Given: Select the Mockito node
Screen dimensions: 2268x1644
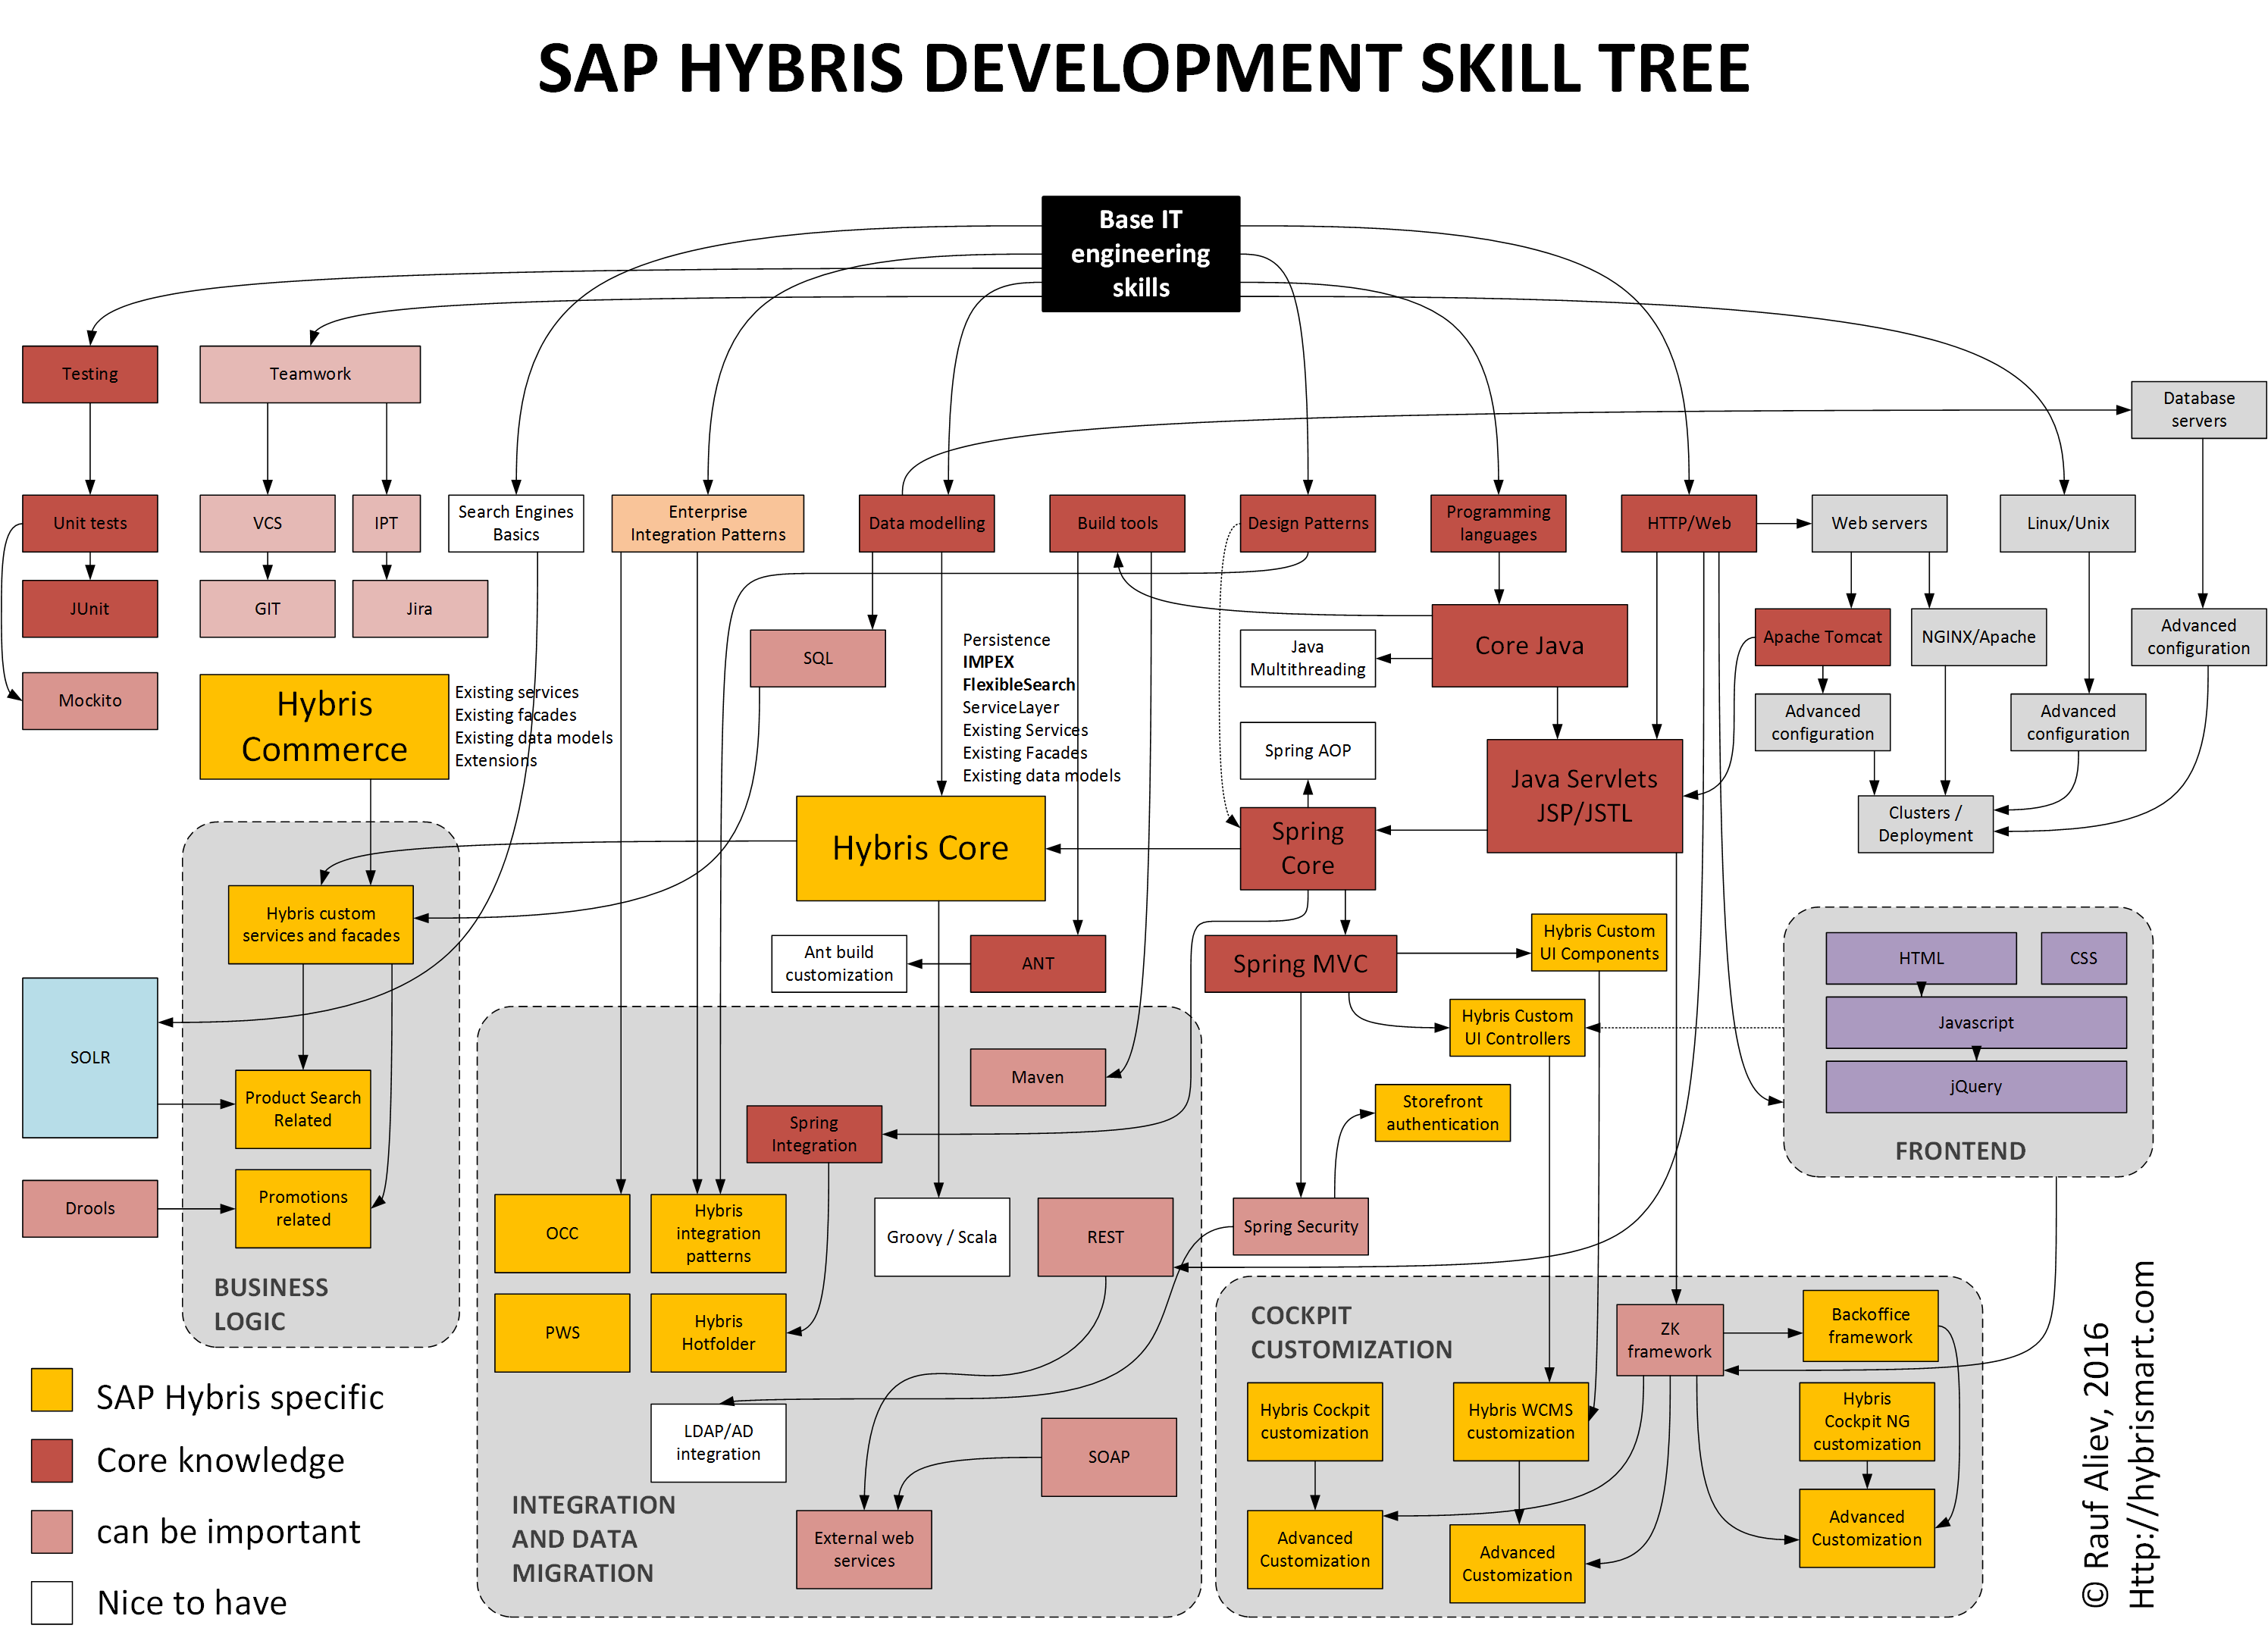Looking at the screenshot, I should pos(89,700).
